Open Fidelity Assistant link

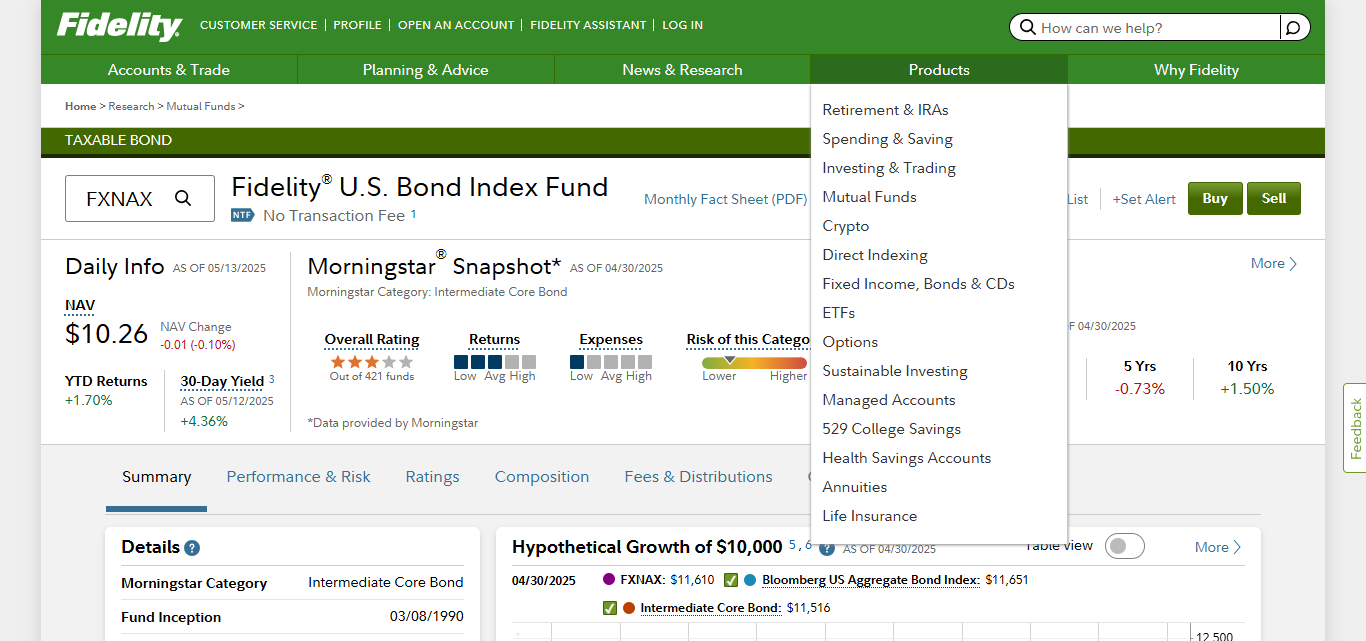pos(588,25)
